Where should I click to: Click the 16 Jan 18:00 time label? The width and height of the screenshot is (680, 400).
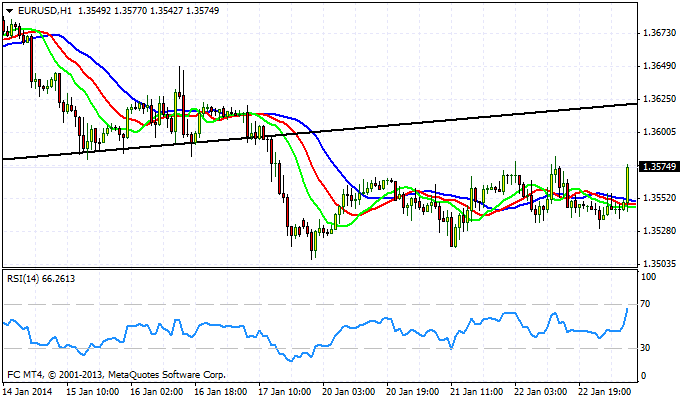[x=221, y=391]
